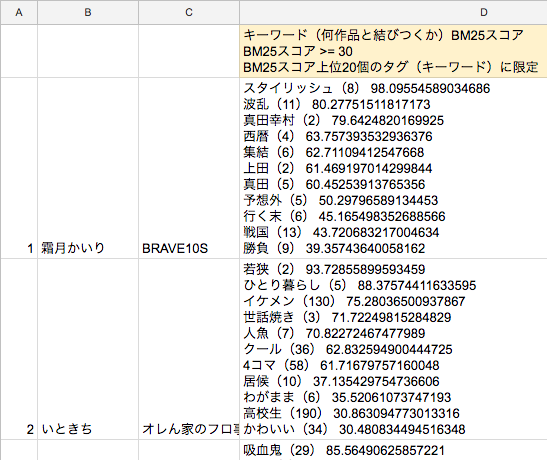This screenshot has width=547, height=460.
Task: Select the cell containing BRAVE10S
Action: pyautogui.click(x=189, y=168)
